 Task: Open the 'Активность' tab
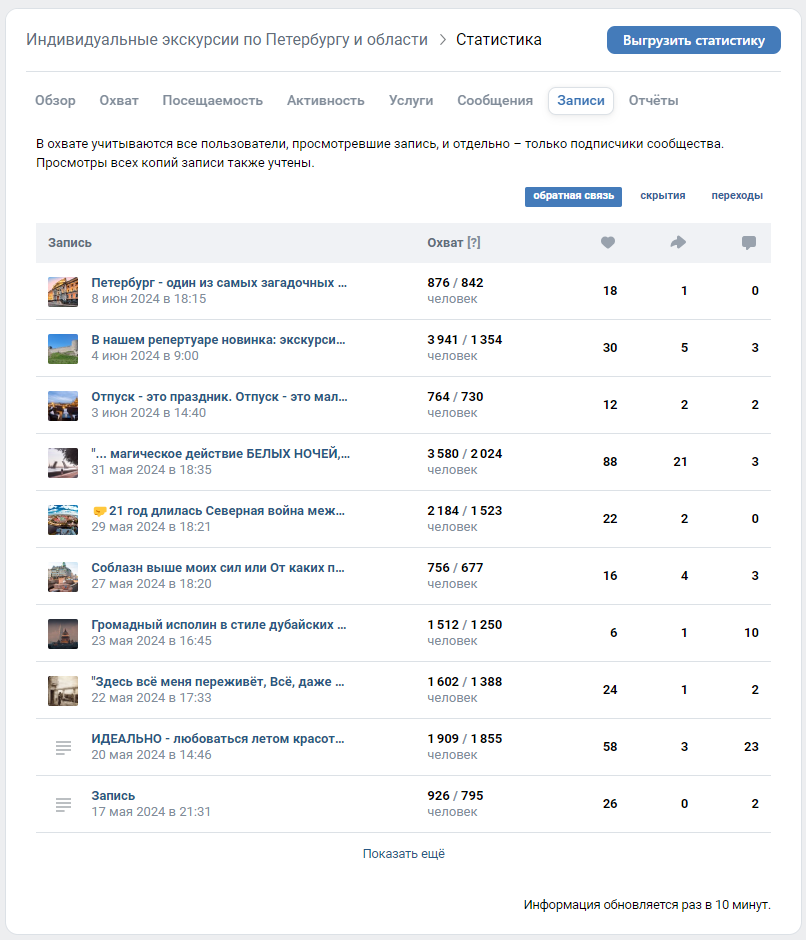[x=326, y=101]
